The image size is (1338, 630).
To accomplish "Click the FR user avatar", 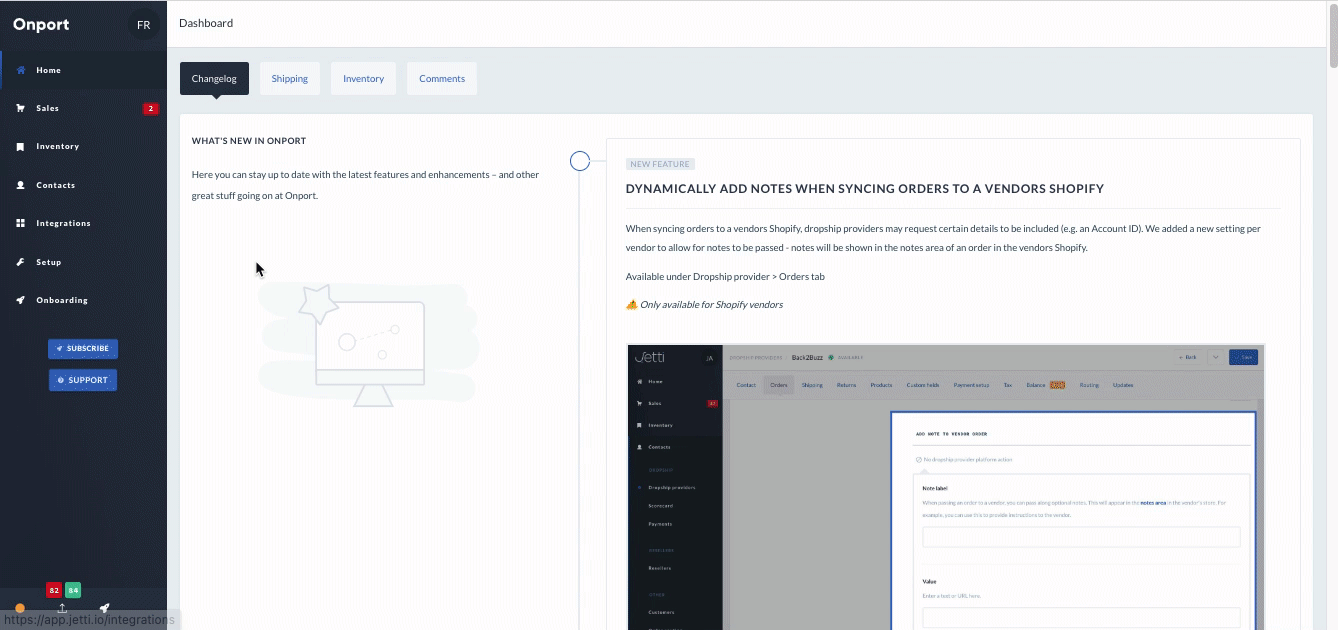I will click(144, 25).
